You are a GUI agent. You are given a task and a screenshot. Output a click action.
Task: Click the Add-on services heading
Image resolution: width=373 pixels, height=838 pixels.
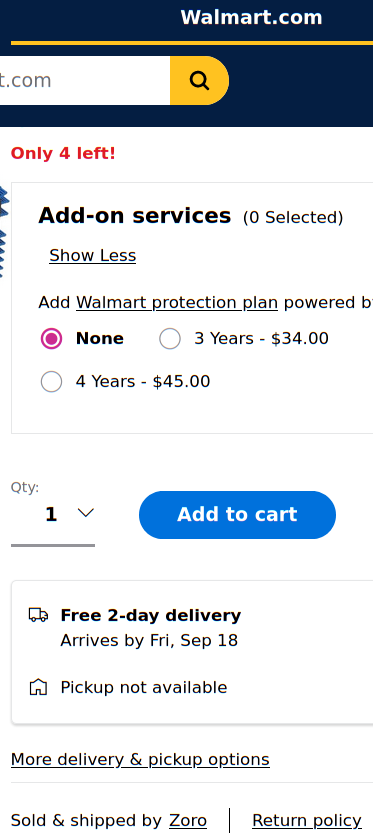click(135, 216)
